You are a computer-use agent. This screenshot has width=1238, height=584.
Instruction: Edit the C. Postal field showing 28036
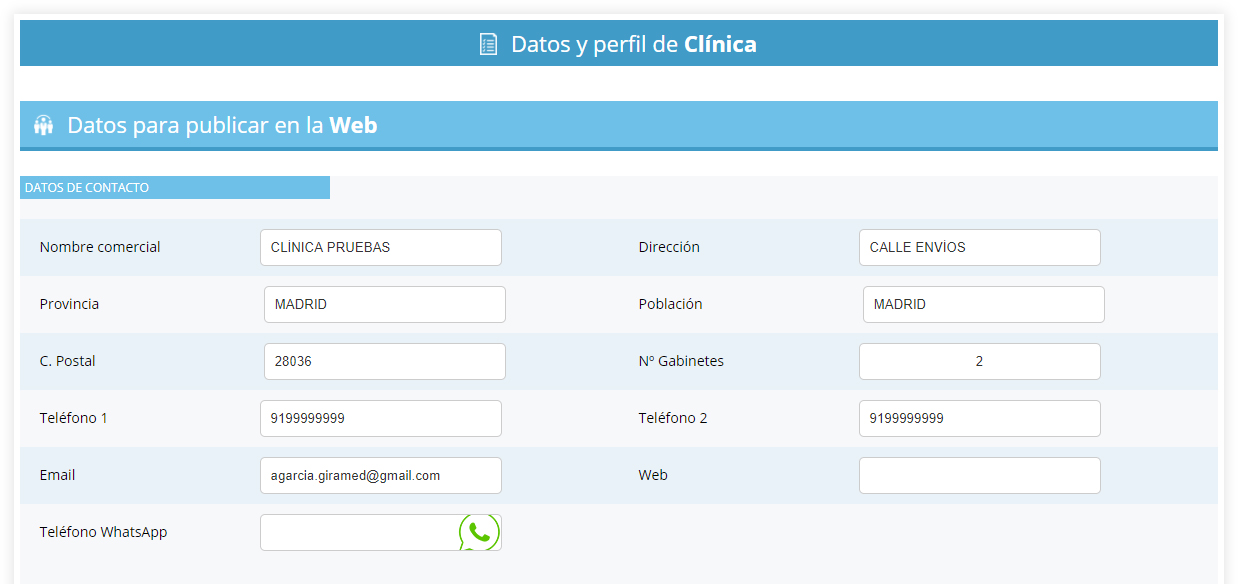(x=384, y=361)
